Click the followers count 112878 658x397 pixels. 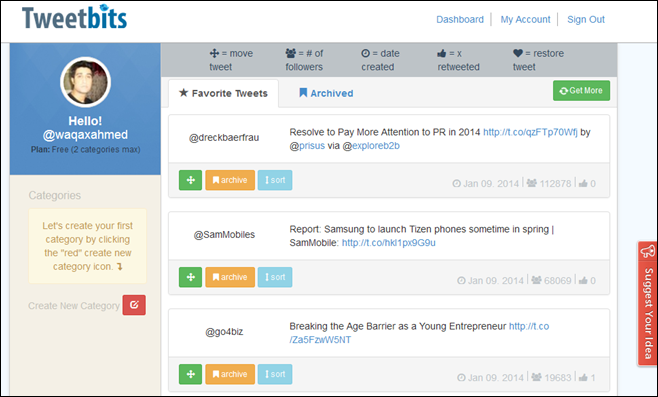coord(555,183)
